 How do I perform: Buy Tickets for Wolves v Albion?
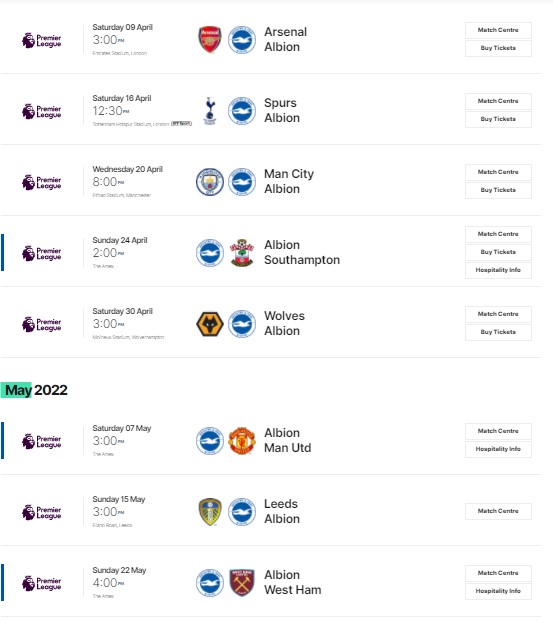tap(498, 332)
